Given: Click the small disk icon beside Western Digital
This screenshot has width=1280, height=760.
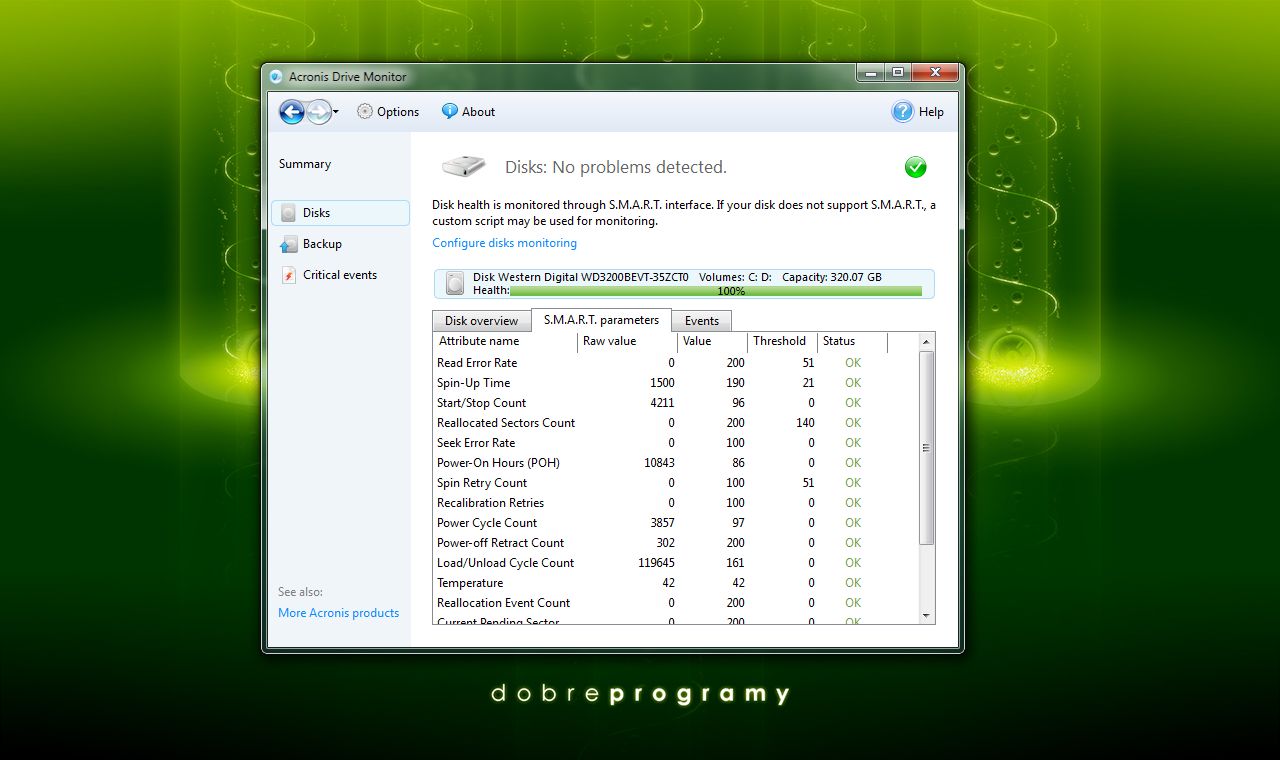Looking at the screenshot, I should tap(456, 284).
